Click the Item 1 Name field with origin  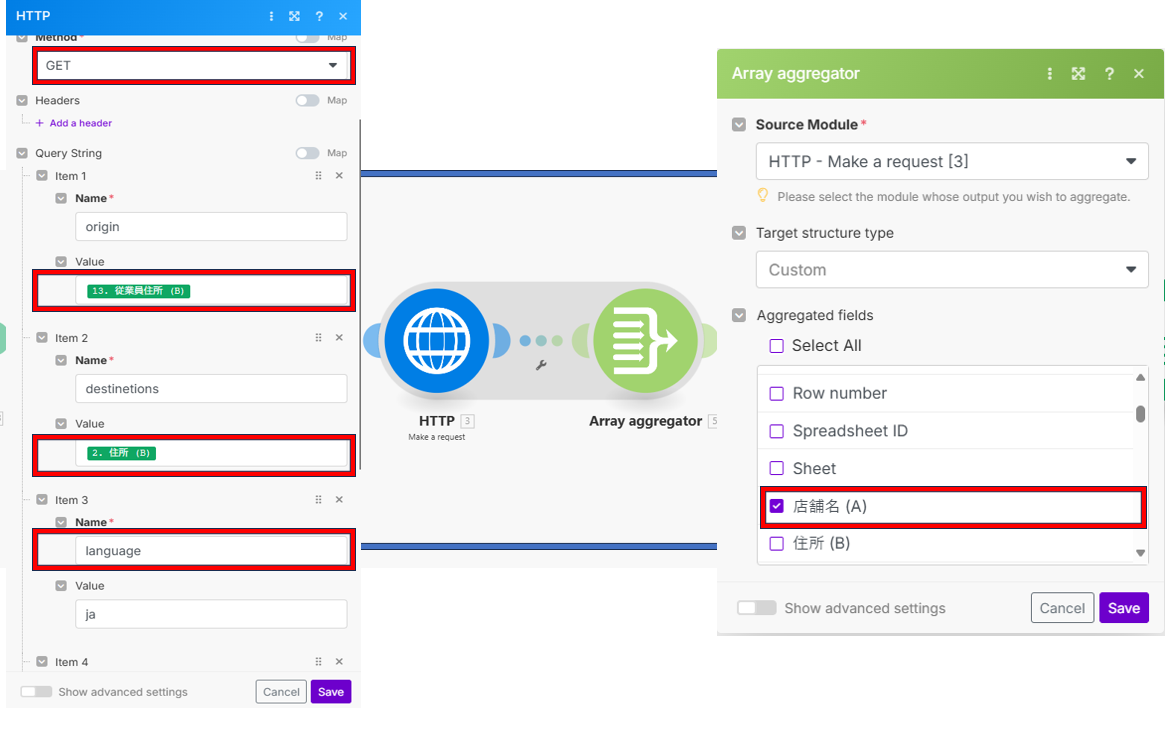click(x=211, y=227)
